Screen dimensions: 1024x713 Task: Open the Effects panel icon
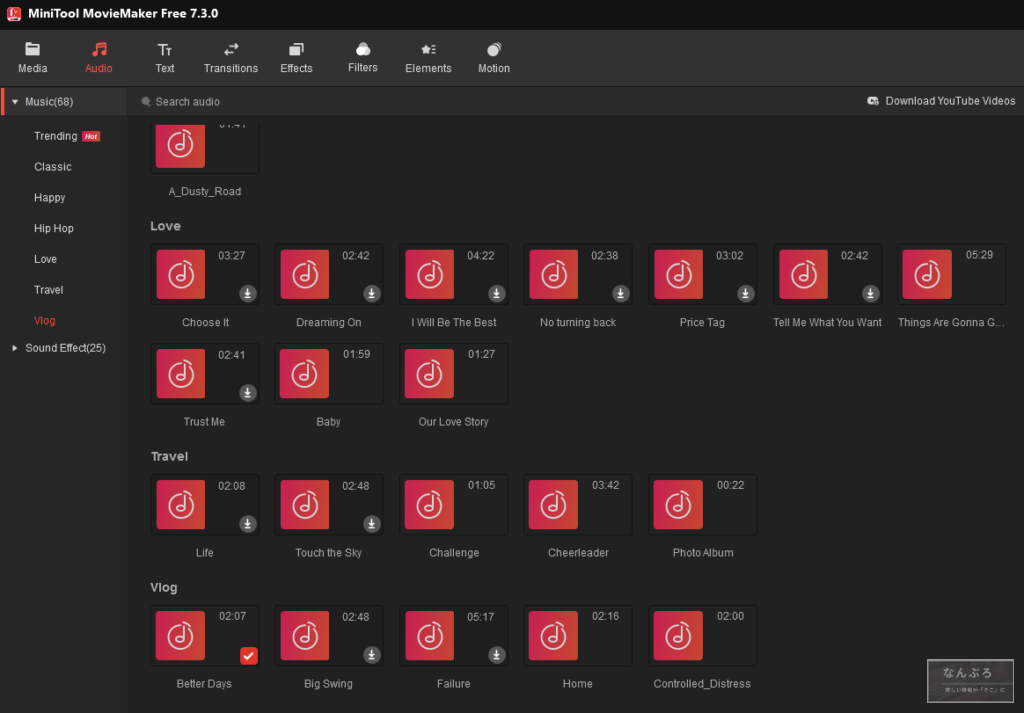(296, 50)
